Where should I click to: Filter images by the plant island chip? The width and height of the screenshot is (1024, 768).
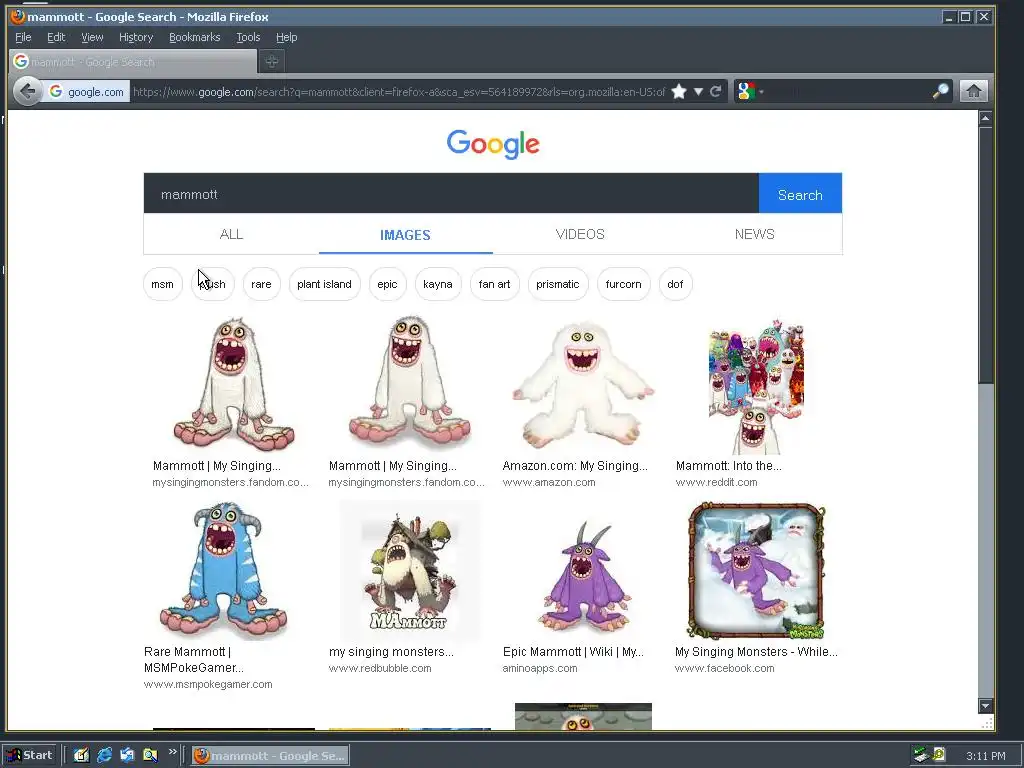325,284
